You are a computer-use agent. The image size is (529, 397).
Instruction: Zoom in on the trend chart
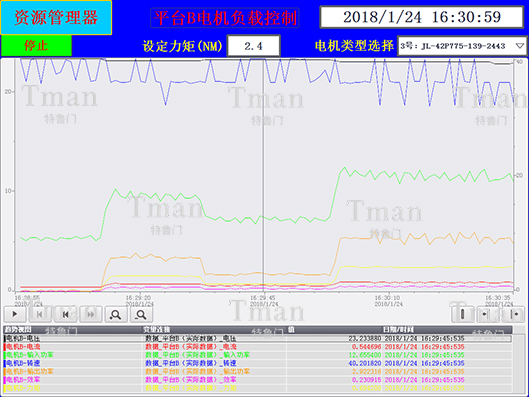coord(116,314)
